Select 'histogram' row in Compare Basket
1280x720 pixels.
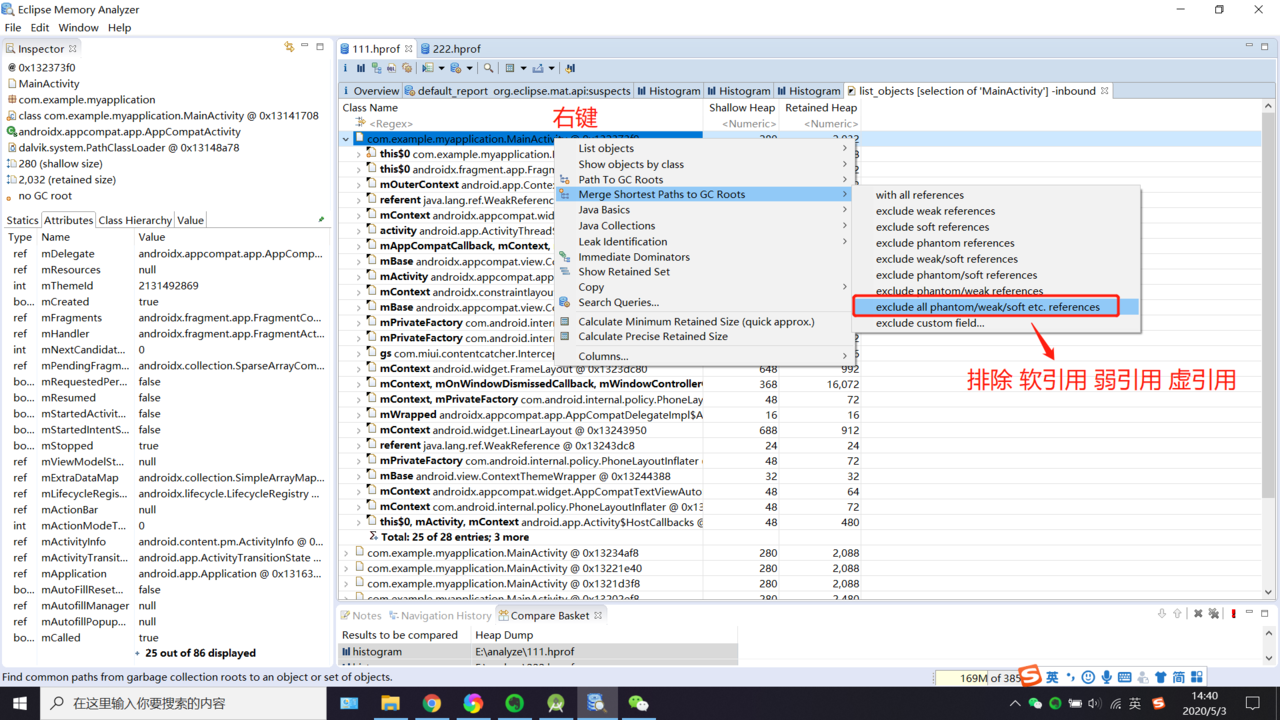[x=540, y=651]
